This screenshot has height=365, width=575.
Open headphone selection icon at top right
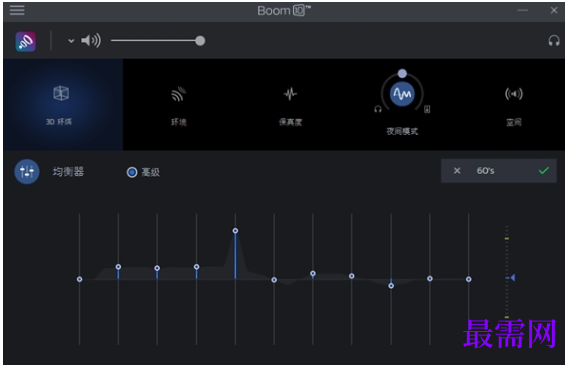(x=554, y=40)
